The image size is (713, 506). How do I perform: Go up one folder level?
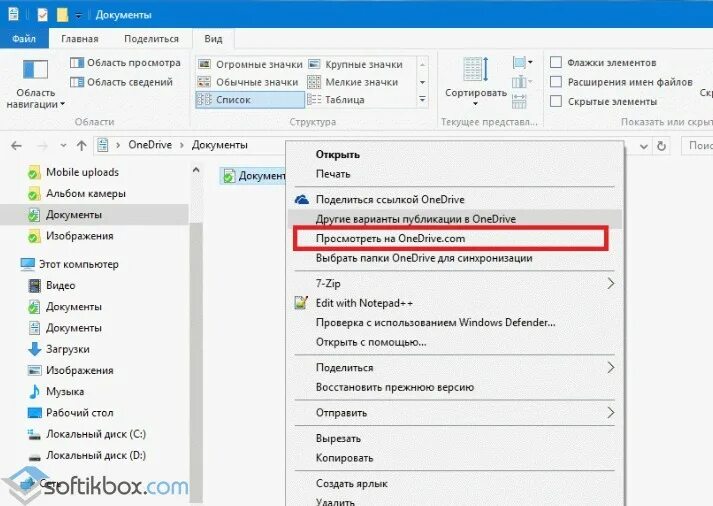pos(81,145)
